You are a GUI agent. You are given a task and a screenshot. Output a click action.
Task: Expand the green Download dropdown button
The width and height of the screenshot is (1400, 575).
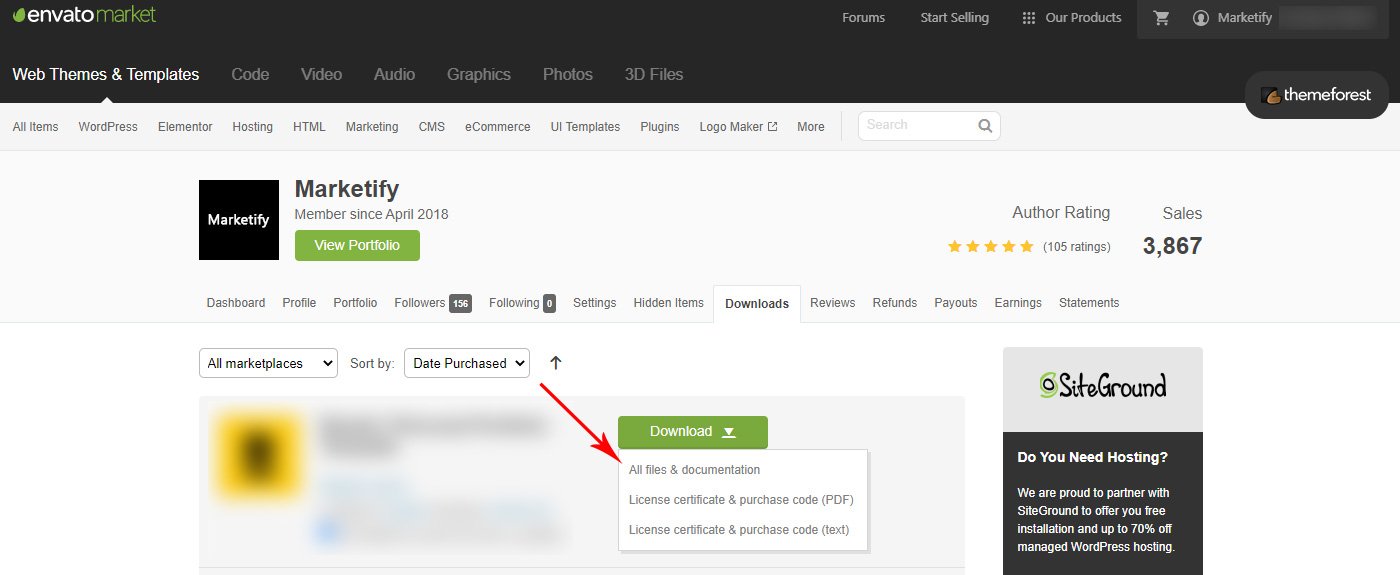click(x=692, y=432)
